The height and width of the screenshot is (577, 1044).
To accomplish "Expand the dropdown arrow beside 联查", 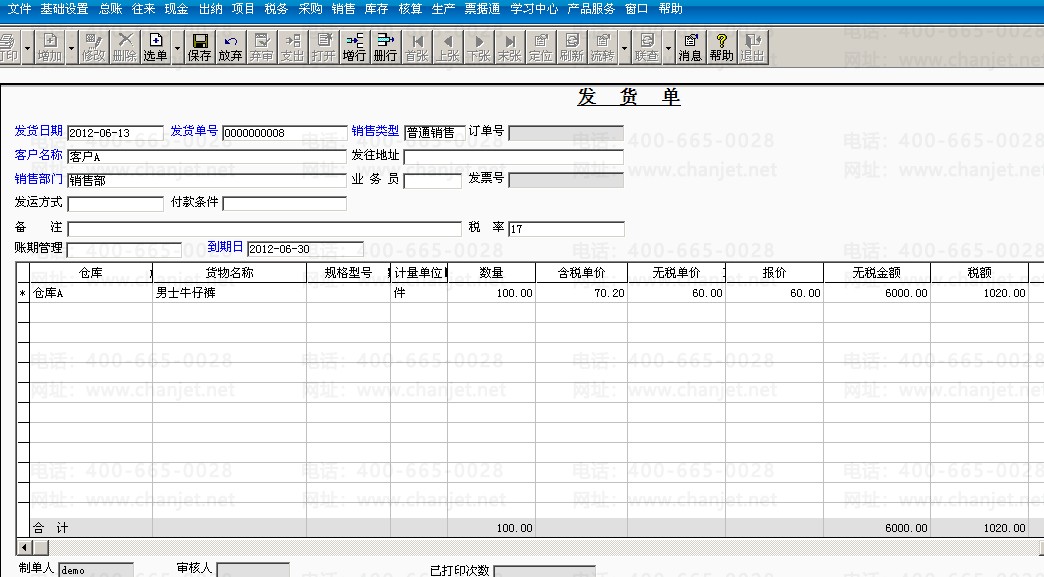I will pos(668,48).
